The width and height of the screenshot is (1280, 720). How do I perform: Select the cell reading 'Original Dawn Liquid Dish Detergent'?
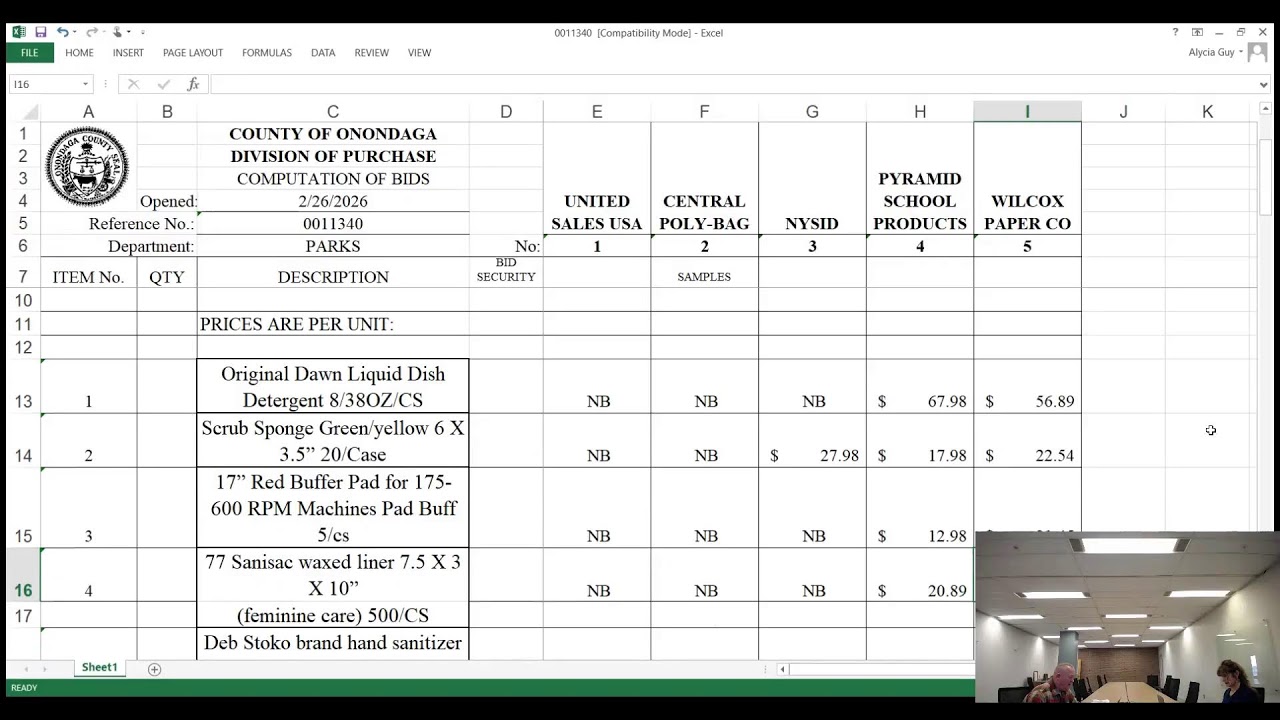(x=333, y=387)
